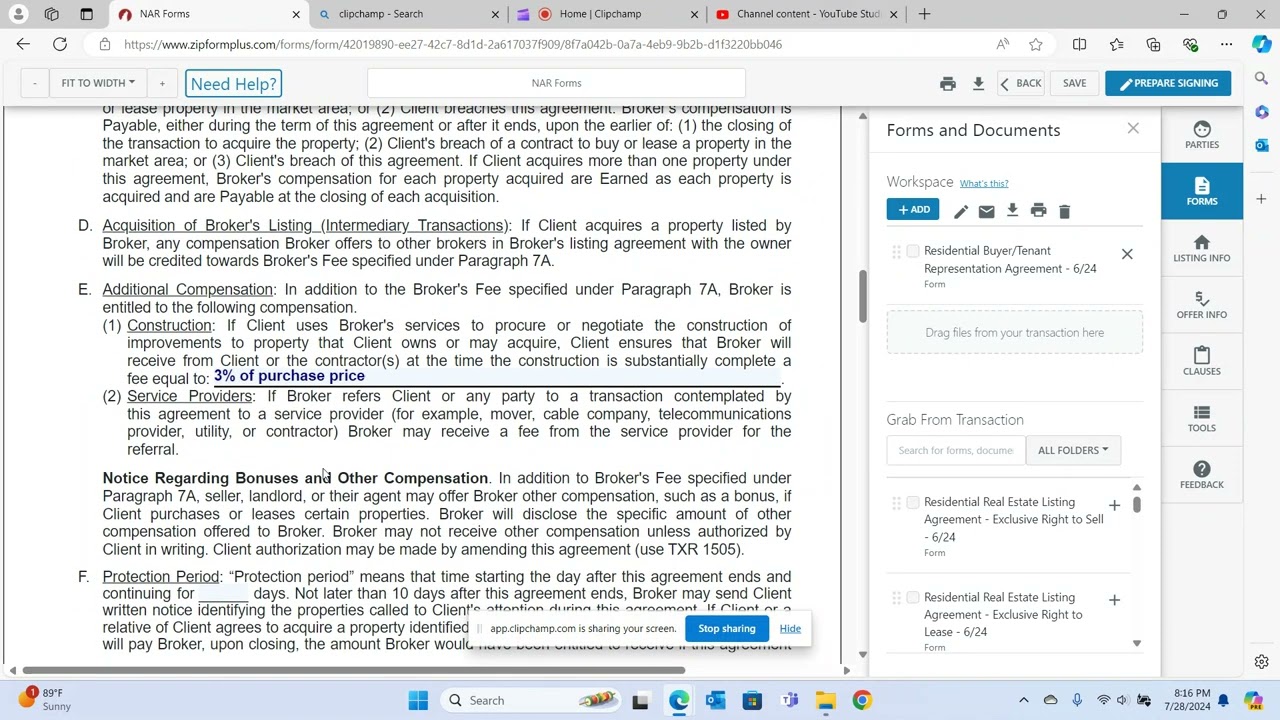Click the Prepare Signing button
This screenshot has width=1280, height=720.
pyautogui.click(x=1168, y=83)
